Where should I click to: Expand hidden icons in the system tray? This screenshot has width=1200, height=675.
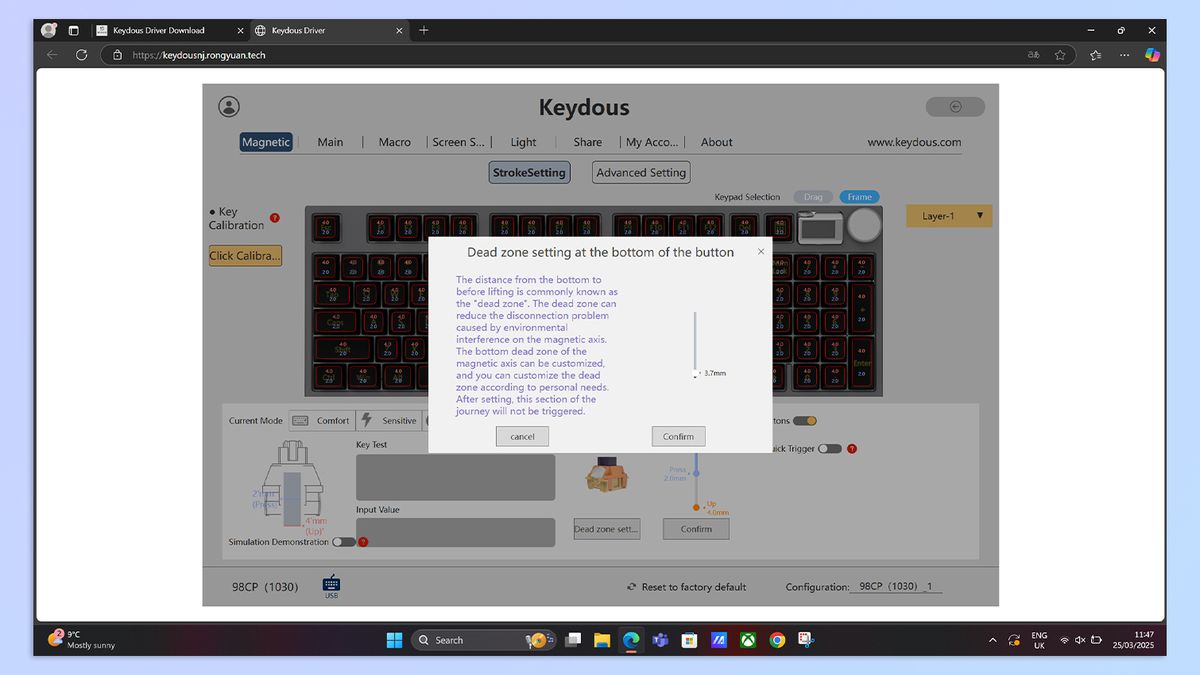[x=992, y=639]
